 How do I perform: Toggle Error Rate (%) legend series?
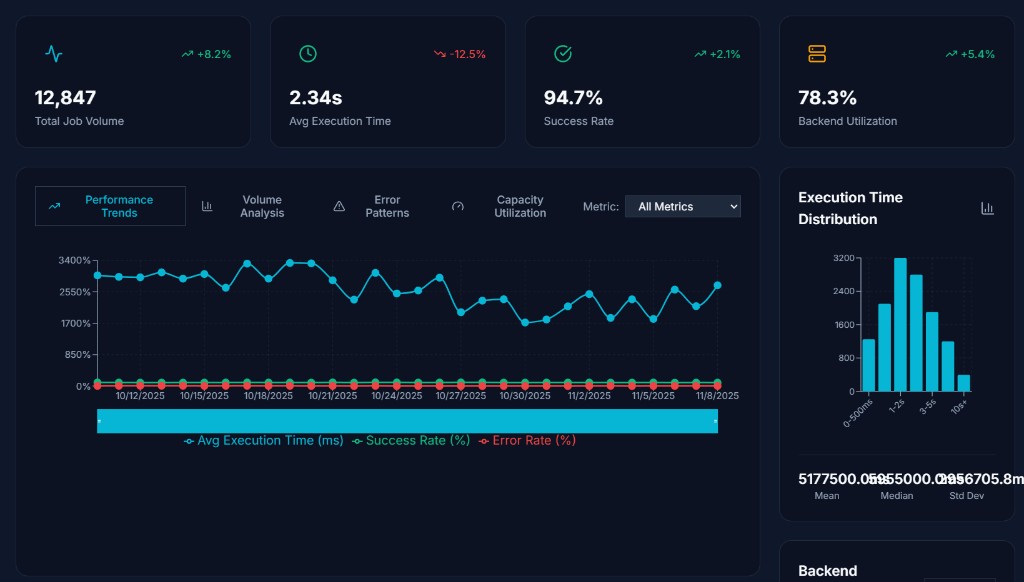[527, 441]
